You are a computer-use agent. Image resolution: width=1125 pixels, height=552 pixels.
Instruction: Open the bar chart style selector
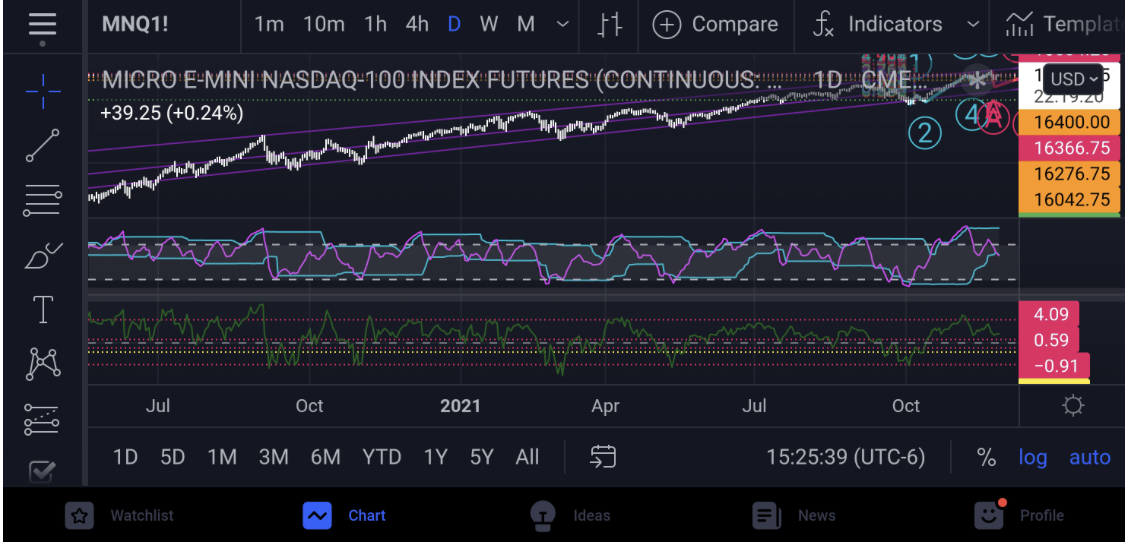tap(610, 25)
